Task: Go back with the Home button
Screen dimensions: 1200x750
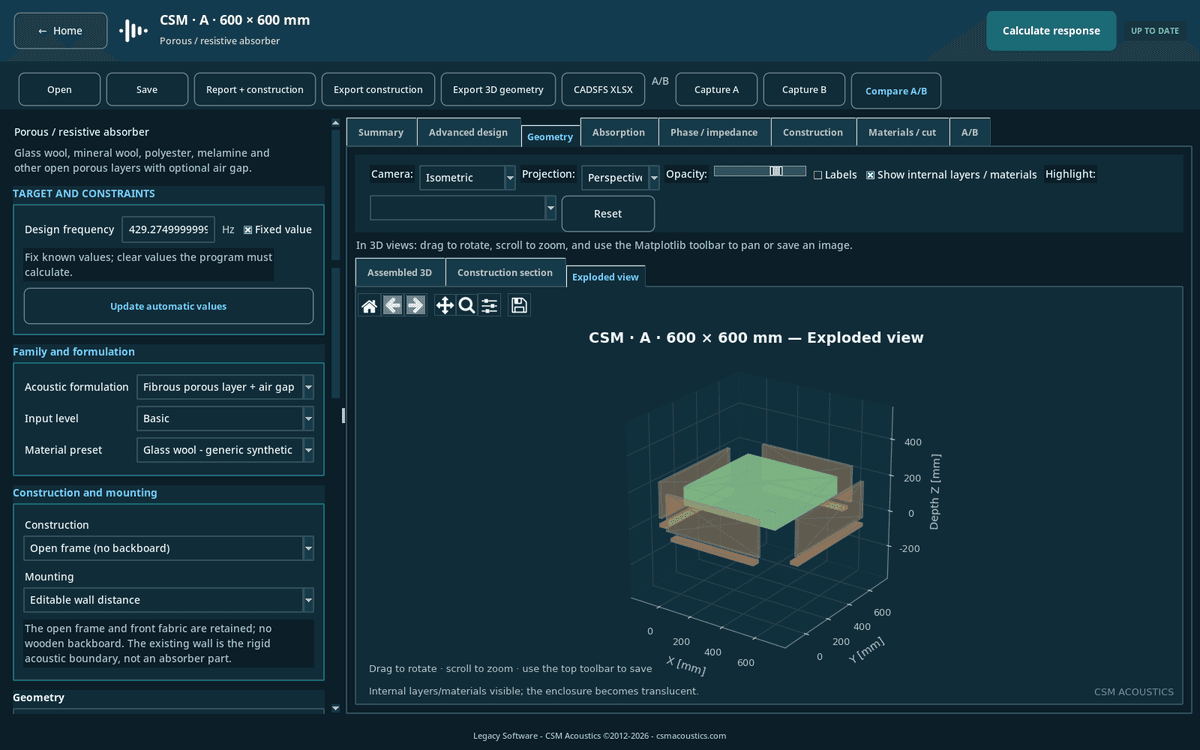Action: pyautogui.click(x=60, y=31)
